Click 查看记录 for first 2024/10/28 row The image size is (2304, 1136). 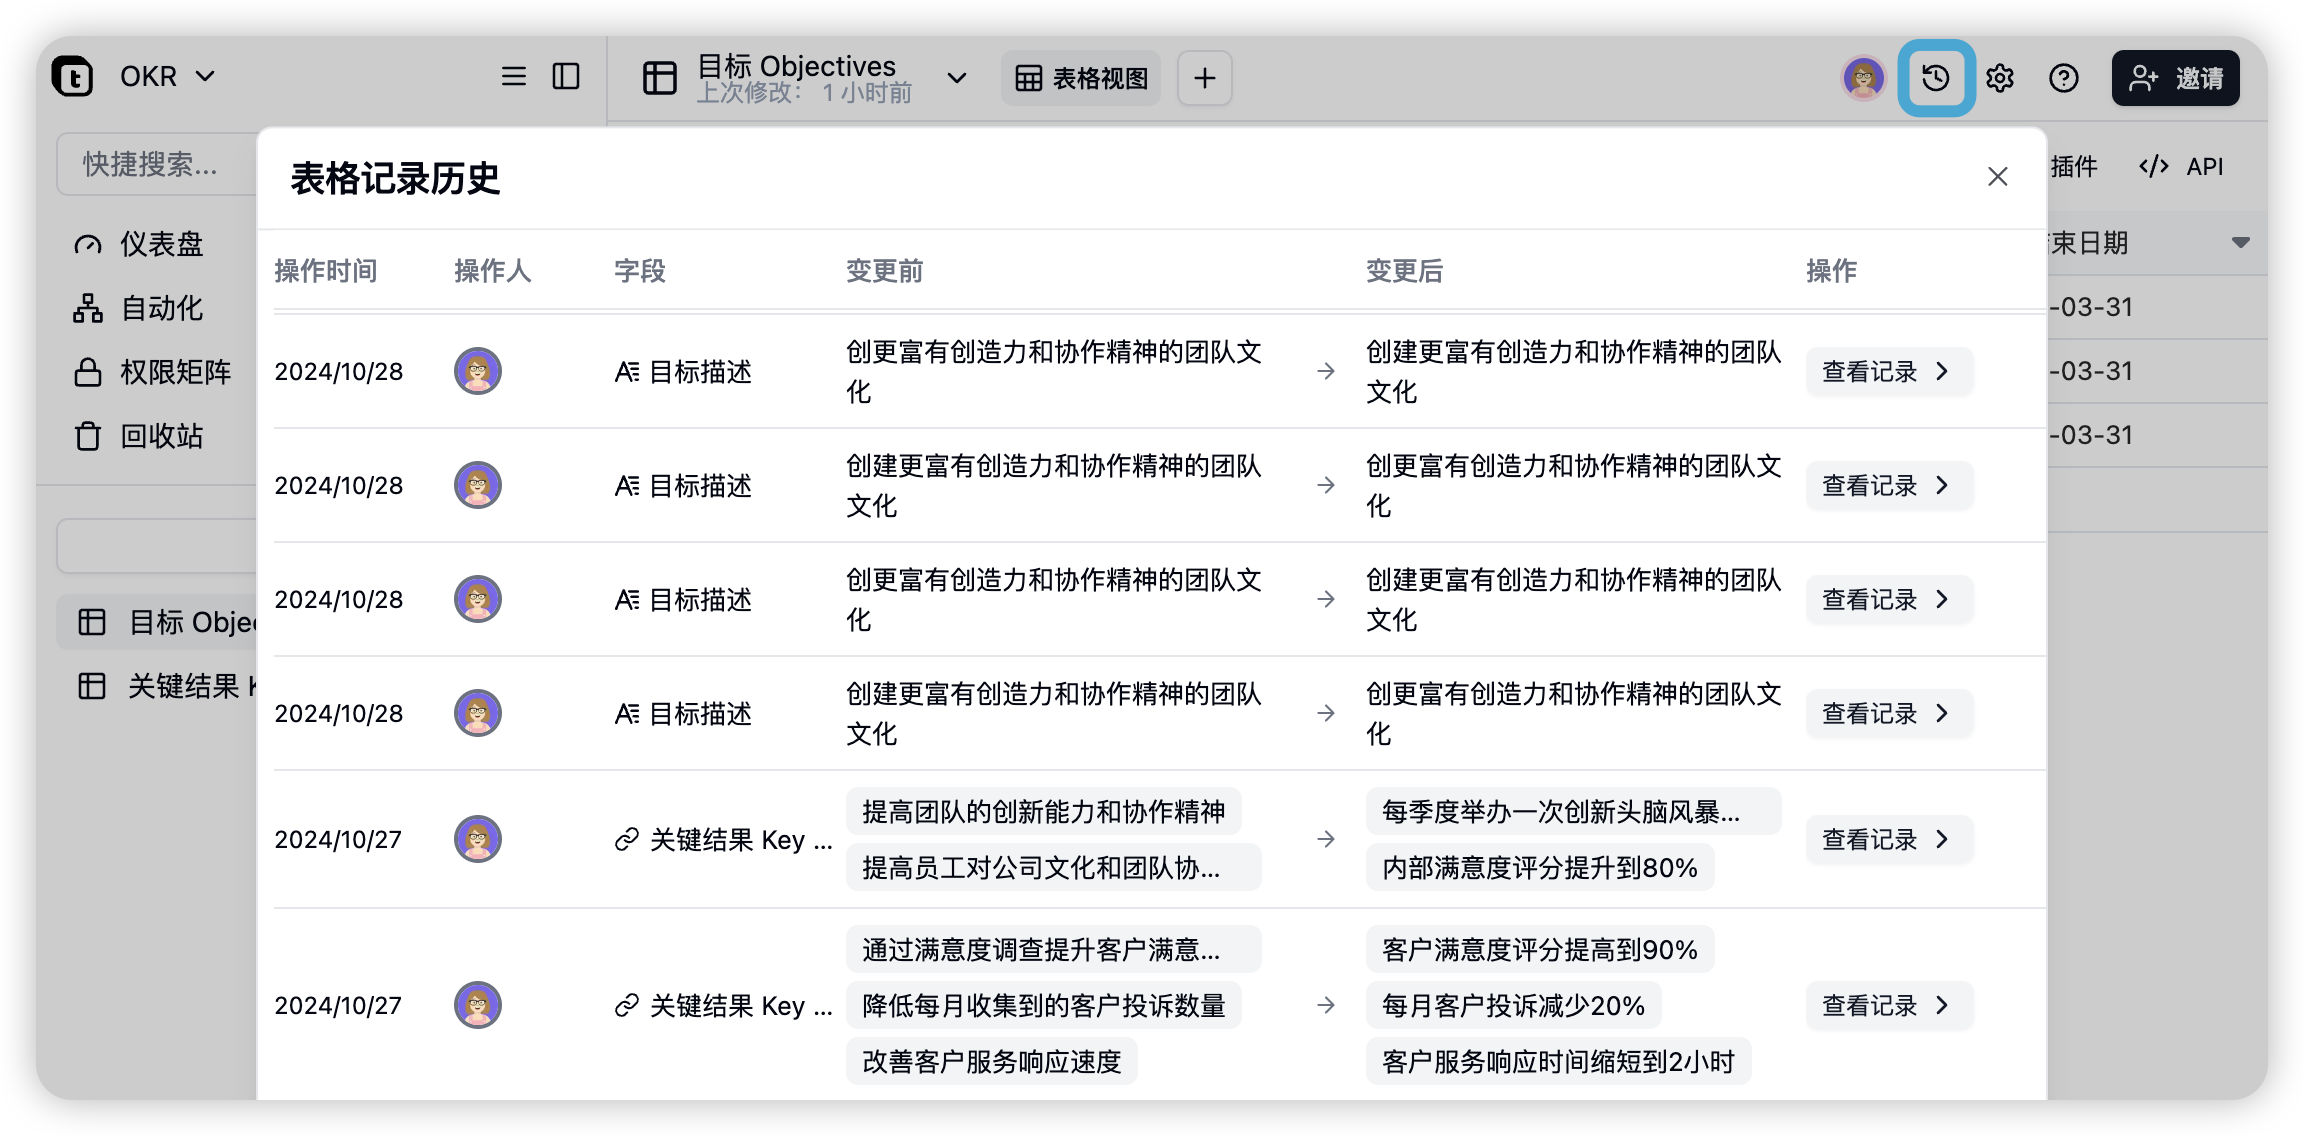pyautogui.click(x=1887, y=371)
